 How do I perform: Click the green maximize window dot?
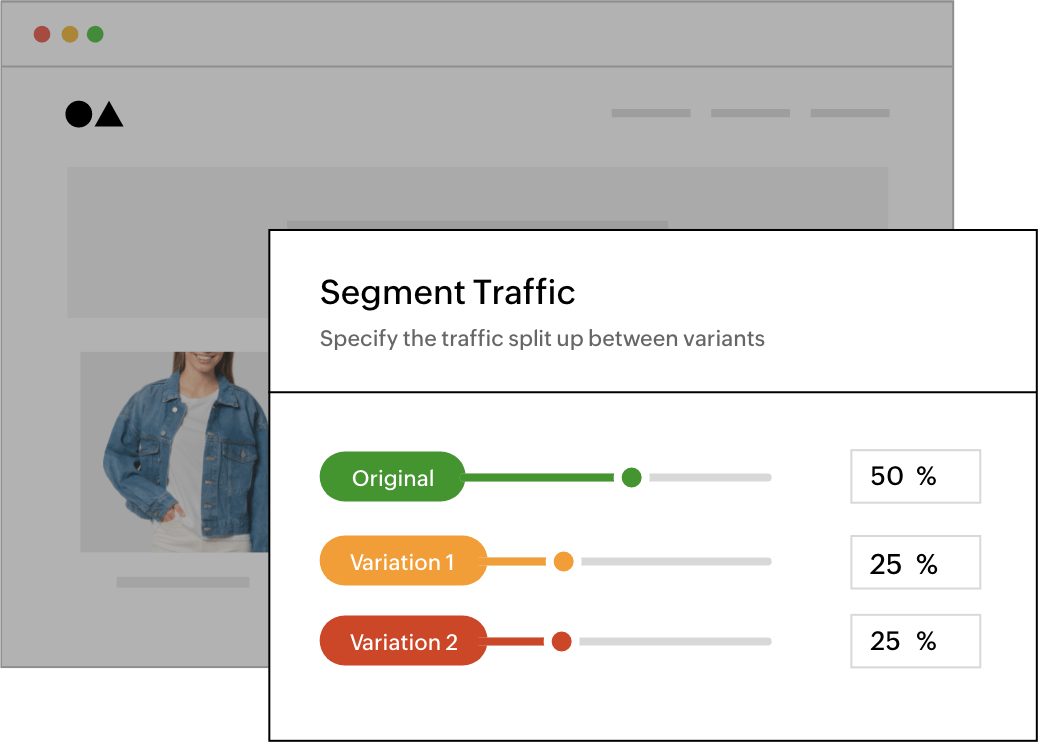click(x=95, y=34)
